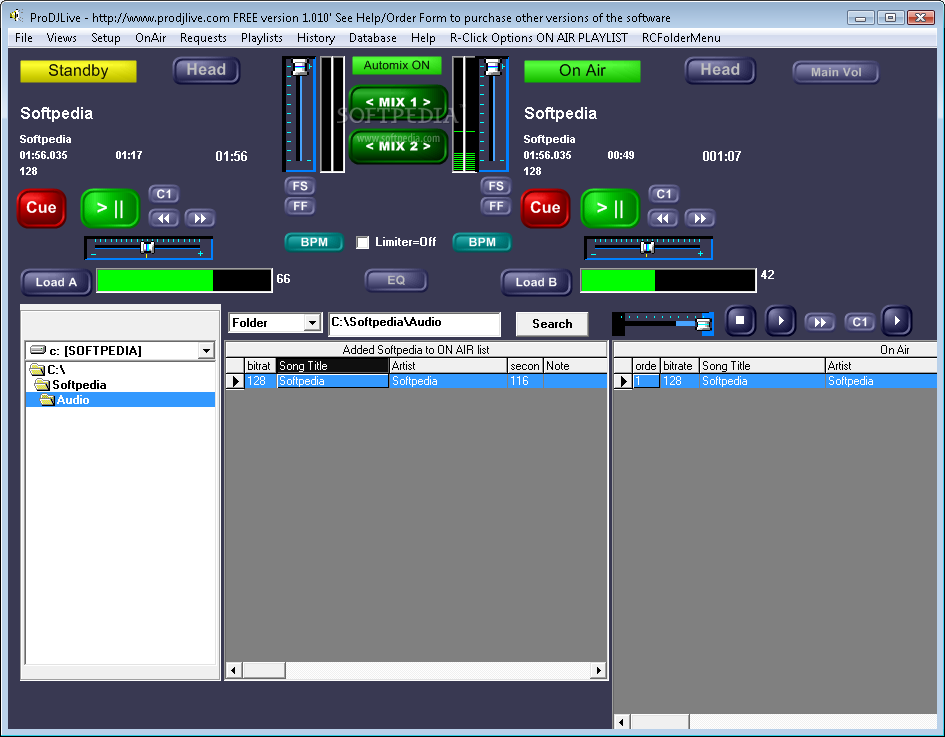
Task: Open the Requests menu
Action: pyautogui.click(x=203, y=38)
